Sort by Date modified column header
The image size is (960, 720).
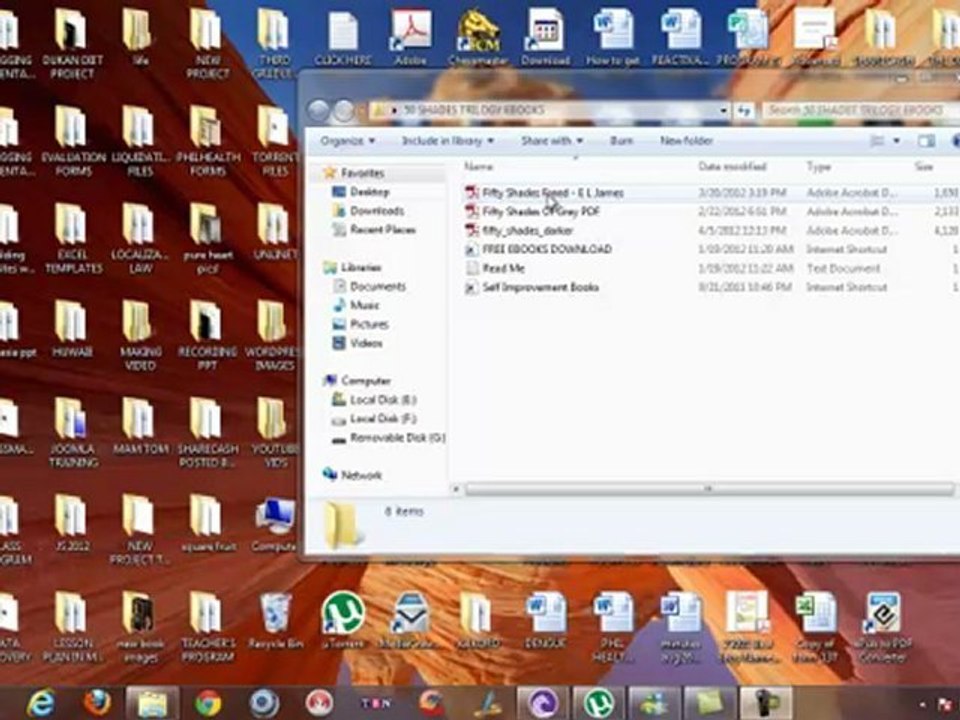pos(732,167)
